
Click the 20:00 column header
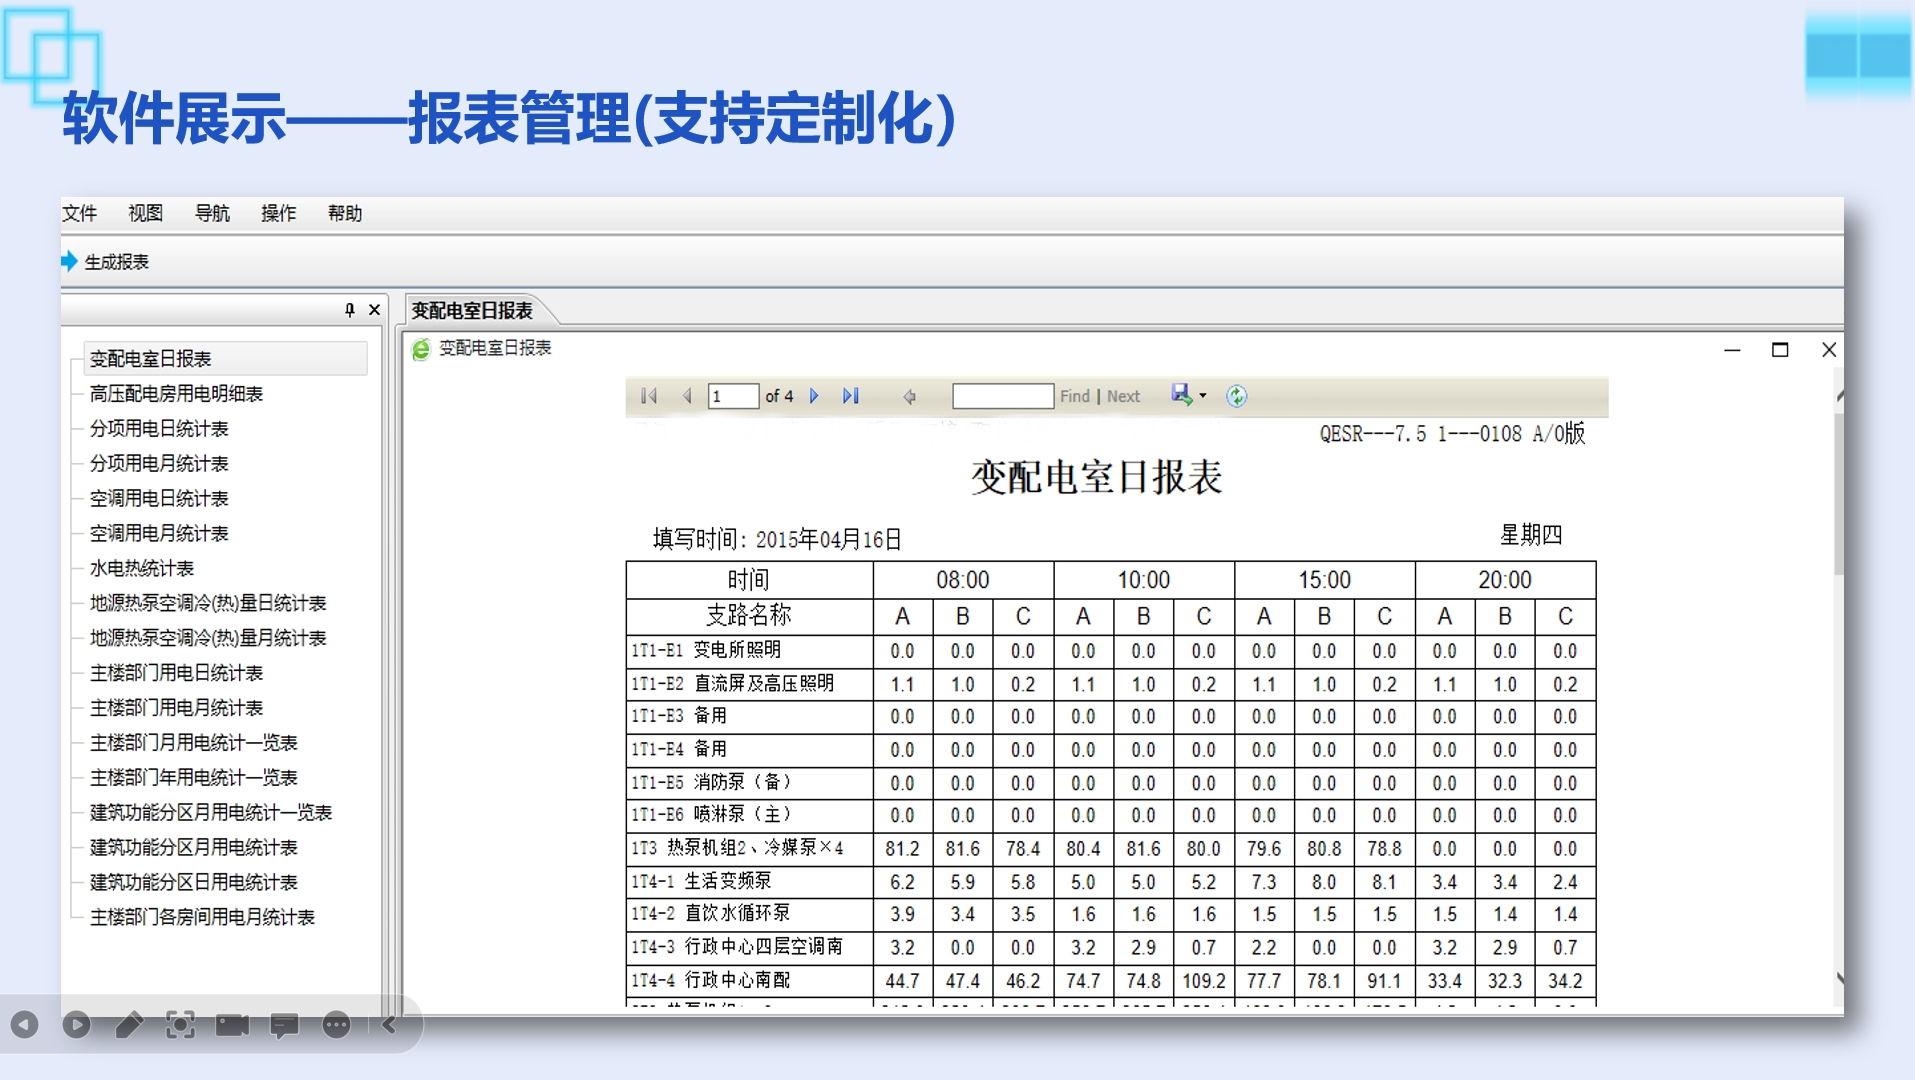1505,580
